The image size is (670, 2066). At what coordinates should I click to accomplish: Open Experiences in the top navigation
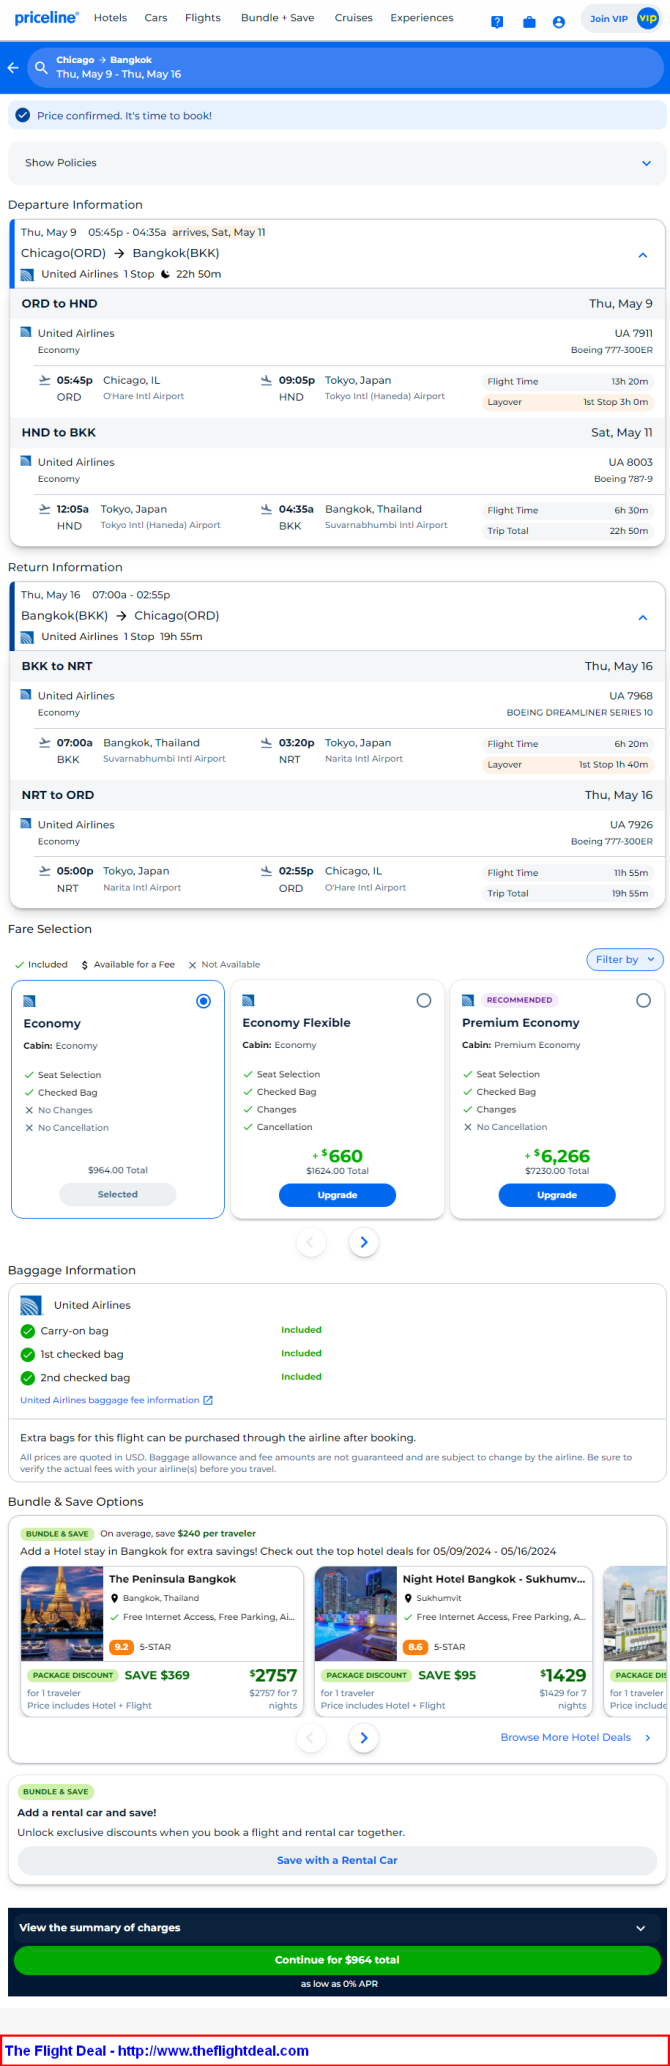tap(422, 18)
